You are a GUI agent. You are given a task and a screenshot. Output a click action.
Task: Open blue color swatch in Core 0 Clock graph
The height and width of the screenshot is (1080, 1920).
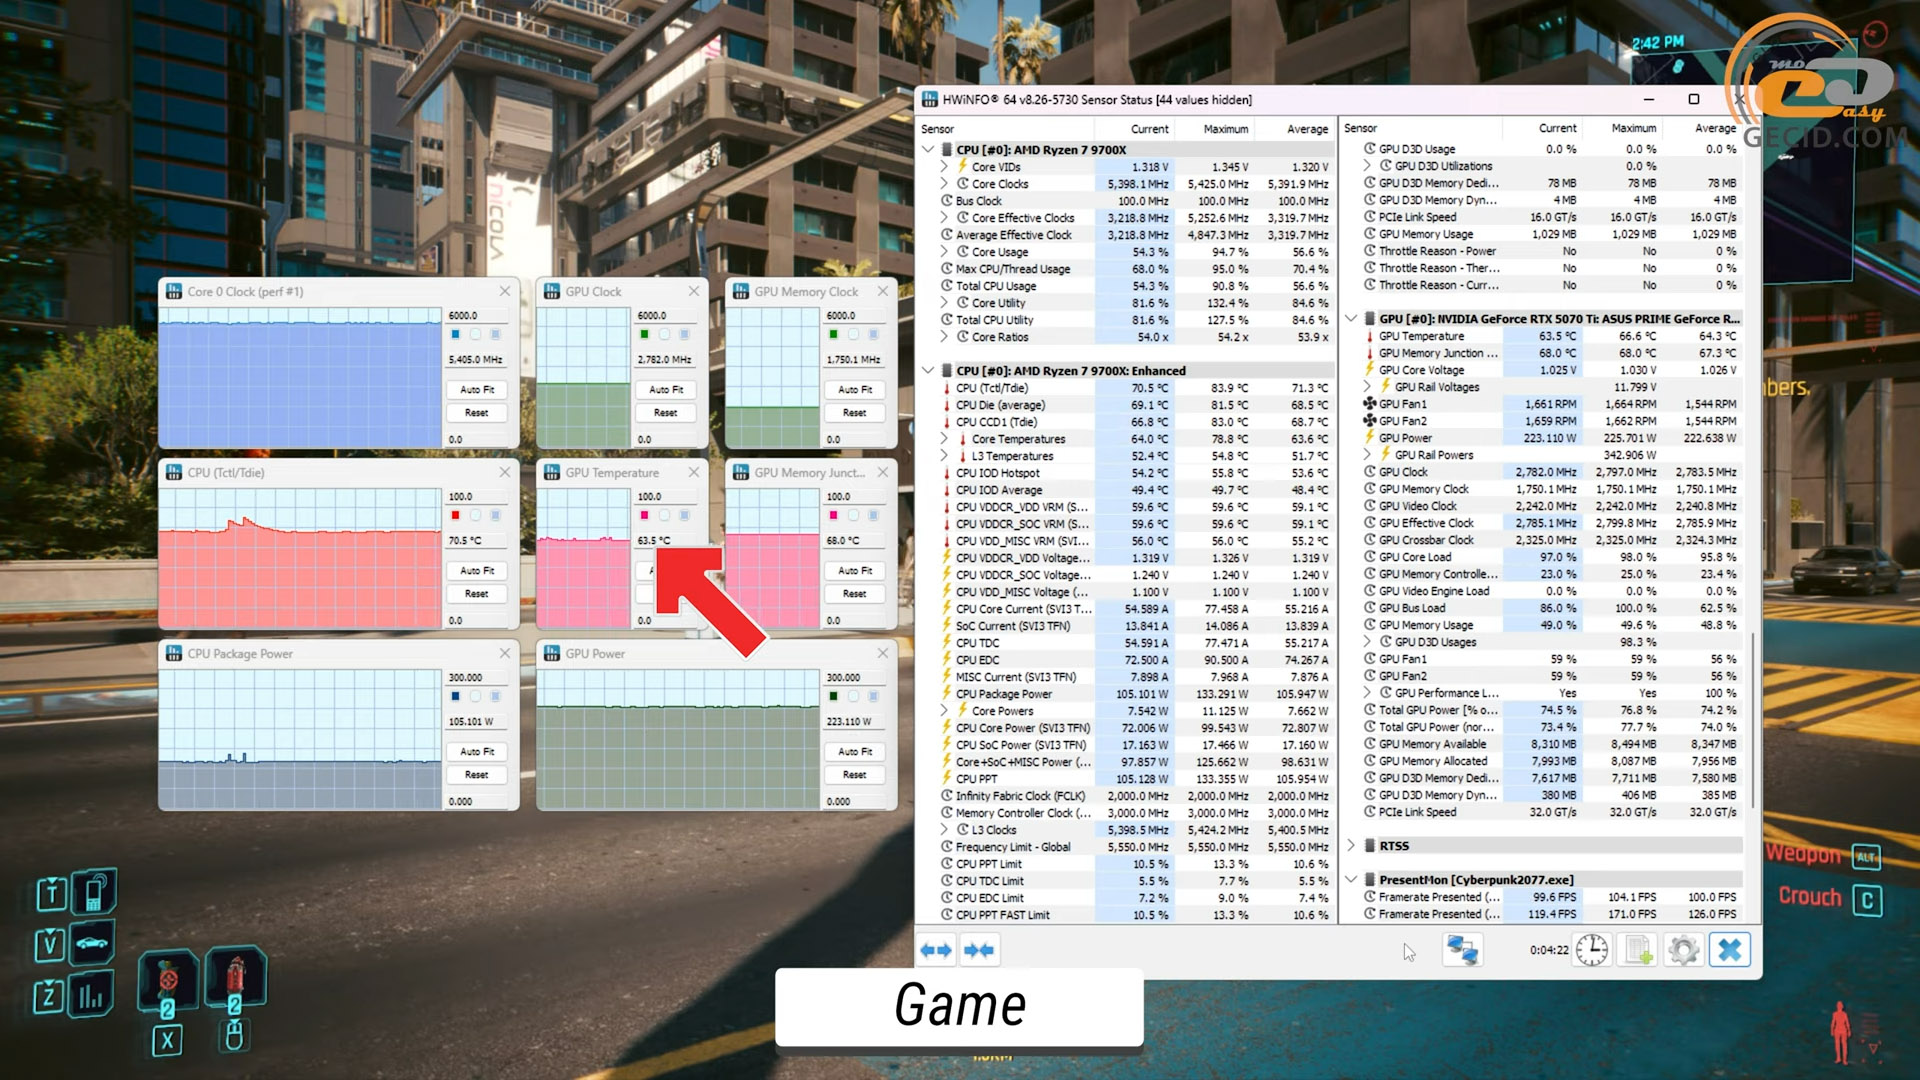(456, 334)
